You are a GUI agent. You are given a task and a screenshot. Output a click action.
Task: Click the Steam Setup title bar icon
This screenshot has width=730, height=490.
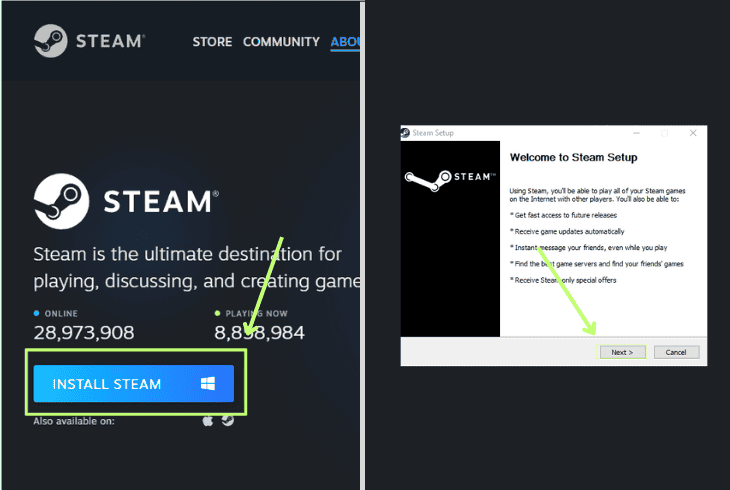[405, 133]
